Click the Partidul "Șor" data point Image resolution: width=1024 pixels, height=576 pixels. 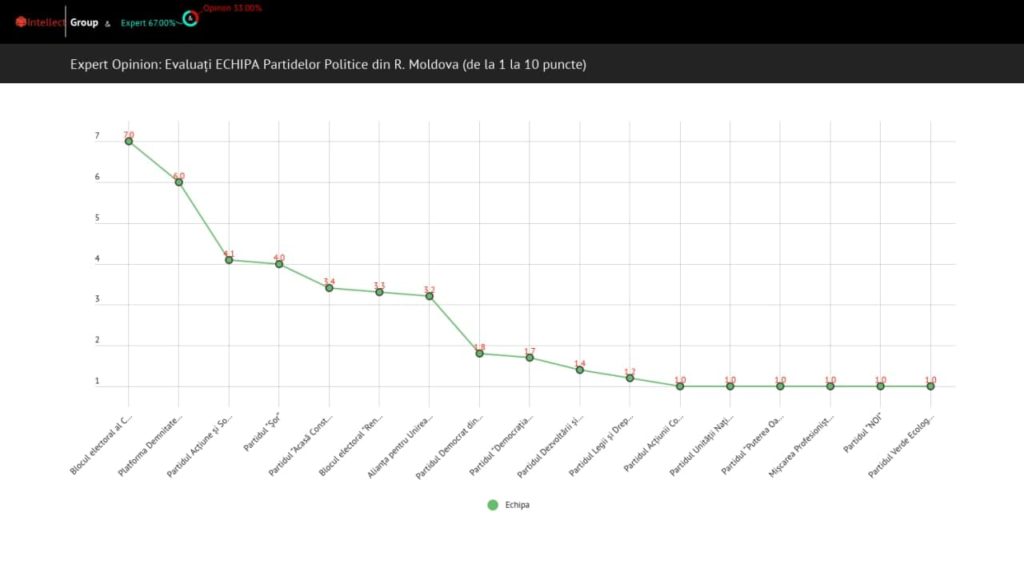(x=279, y=264)
